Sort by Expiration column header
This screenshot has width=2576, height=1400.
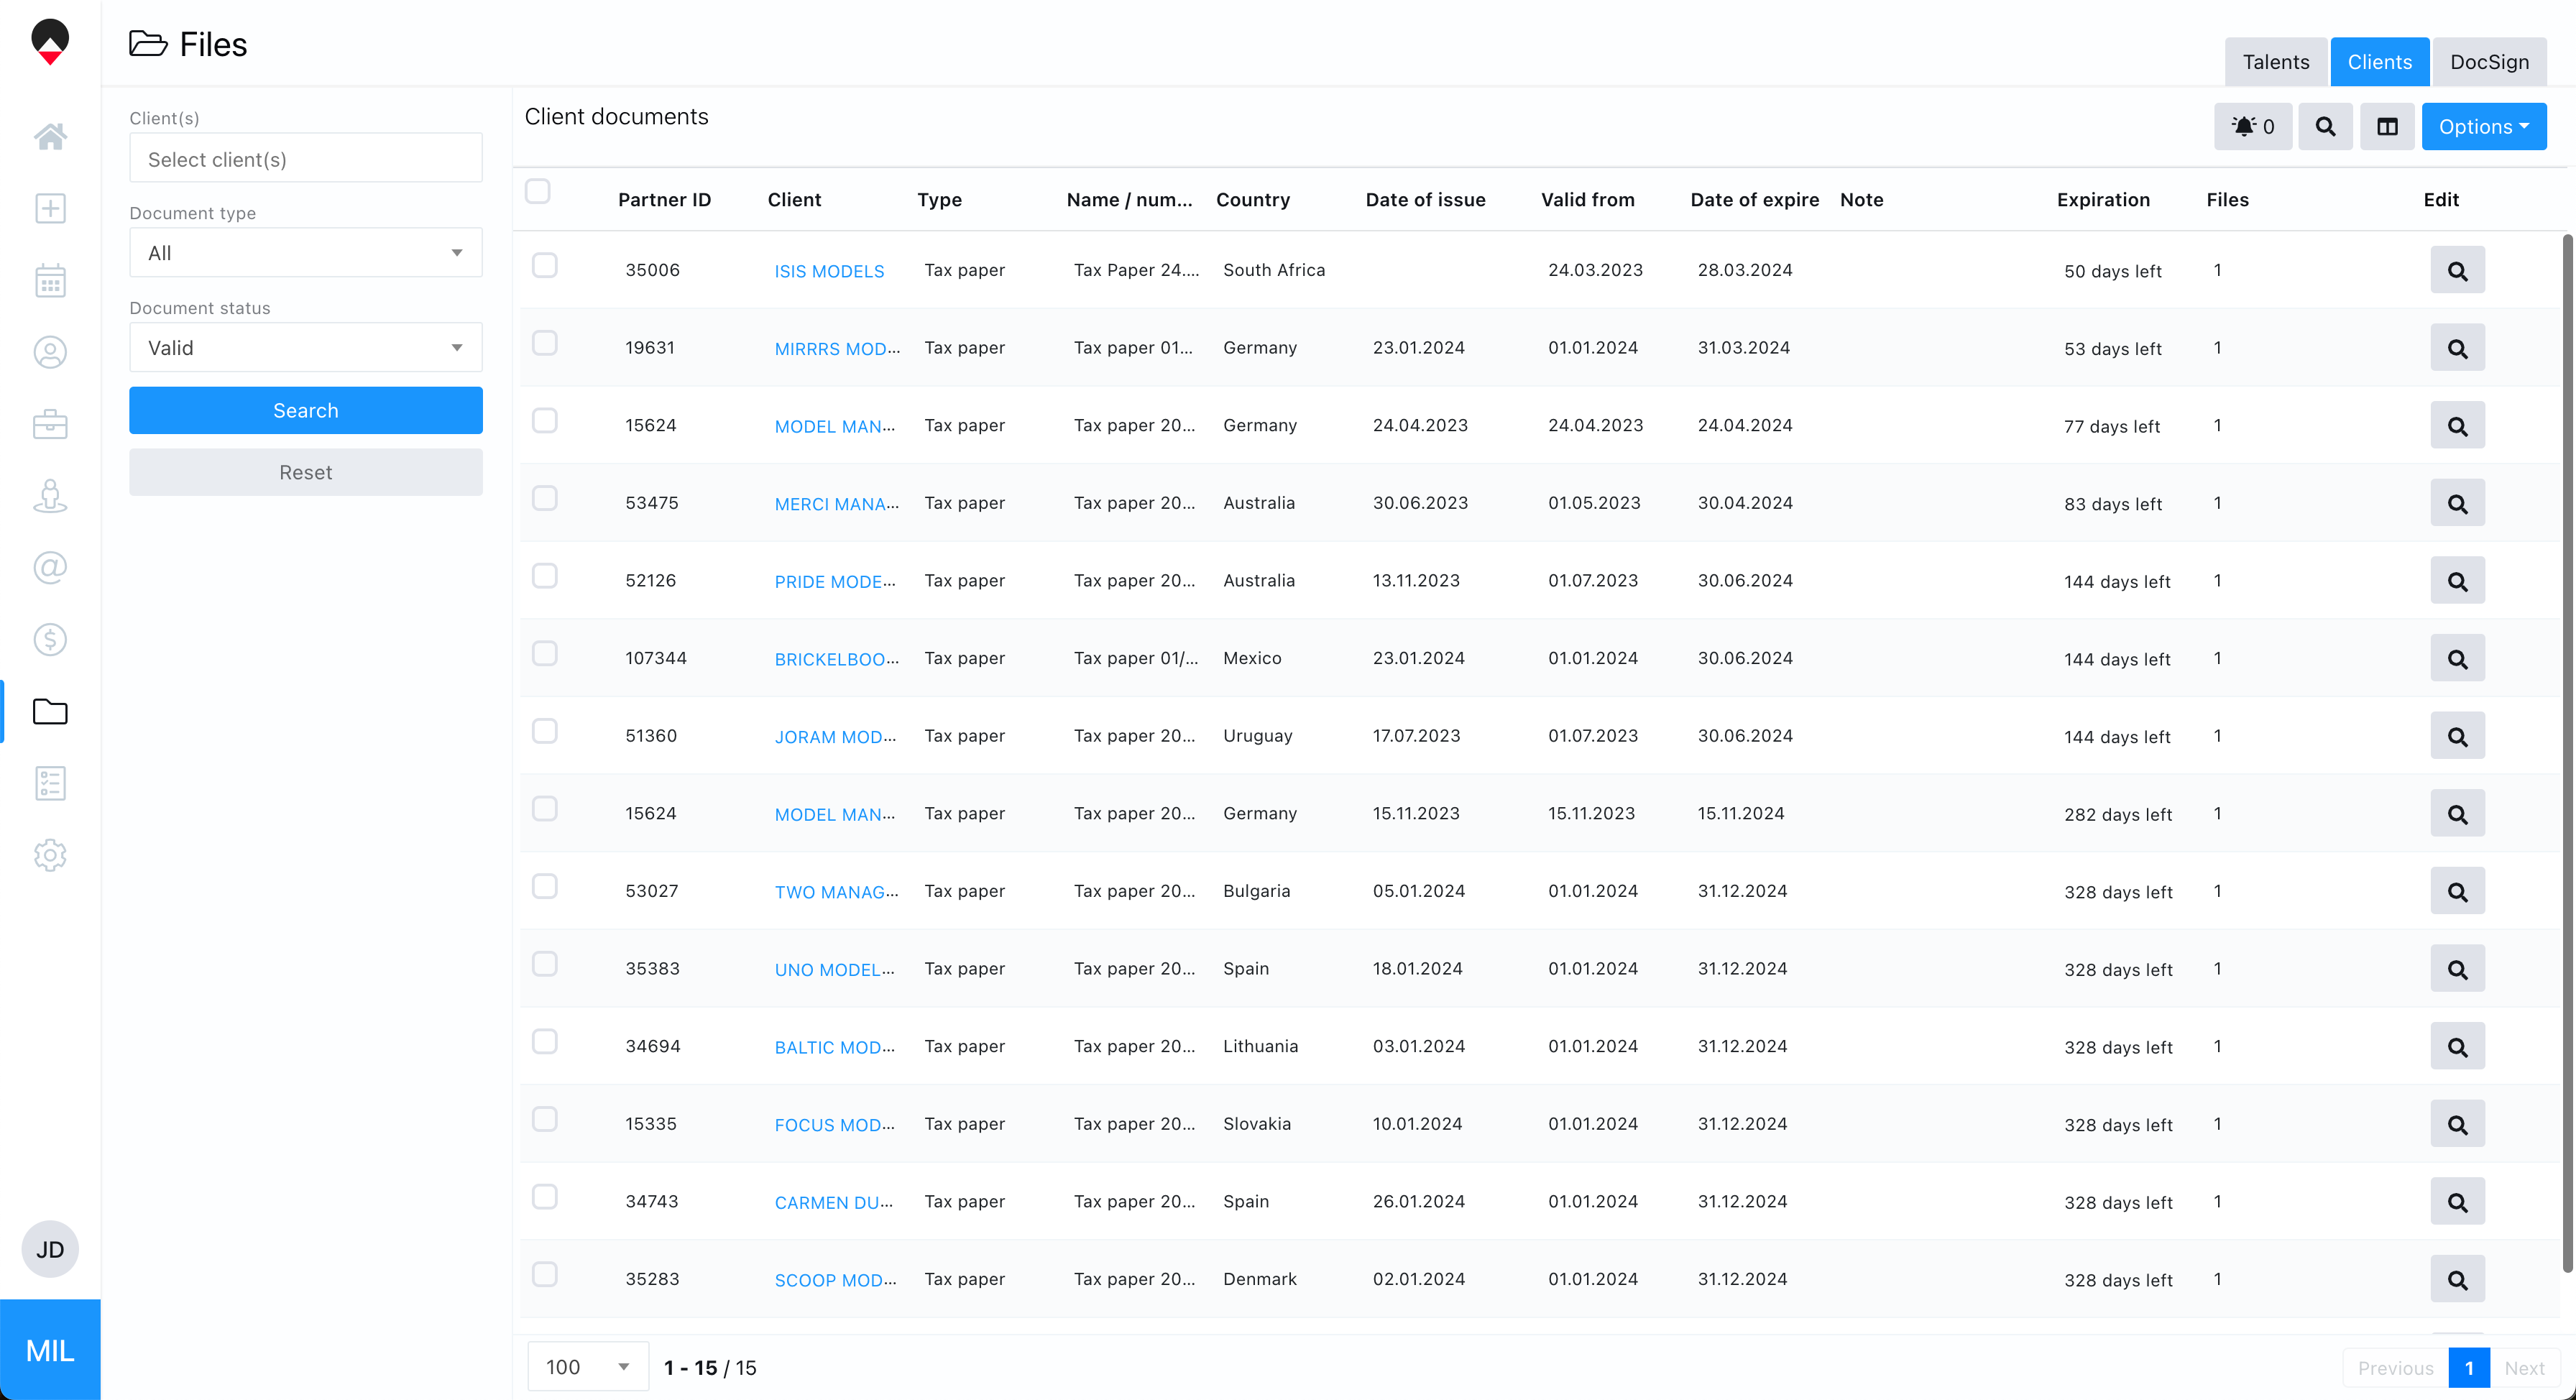pyautogui.click(x=2103, y=200)
